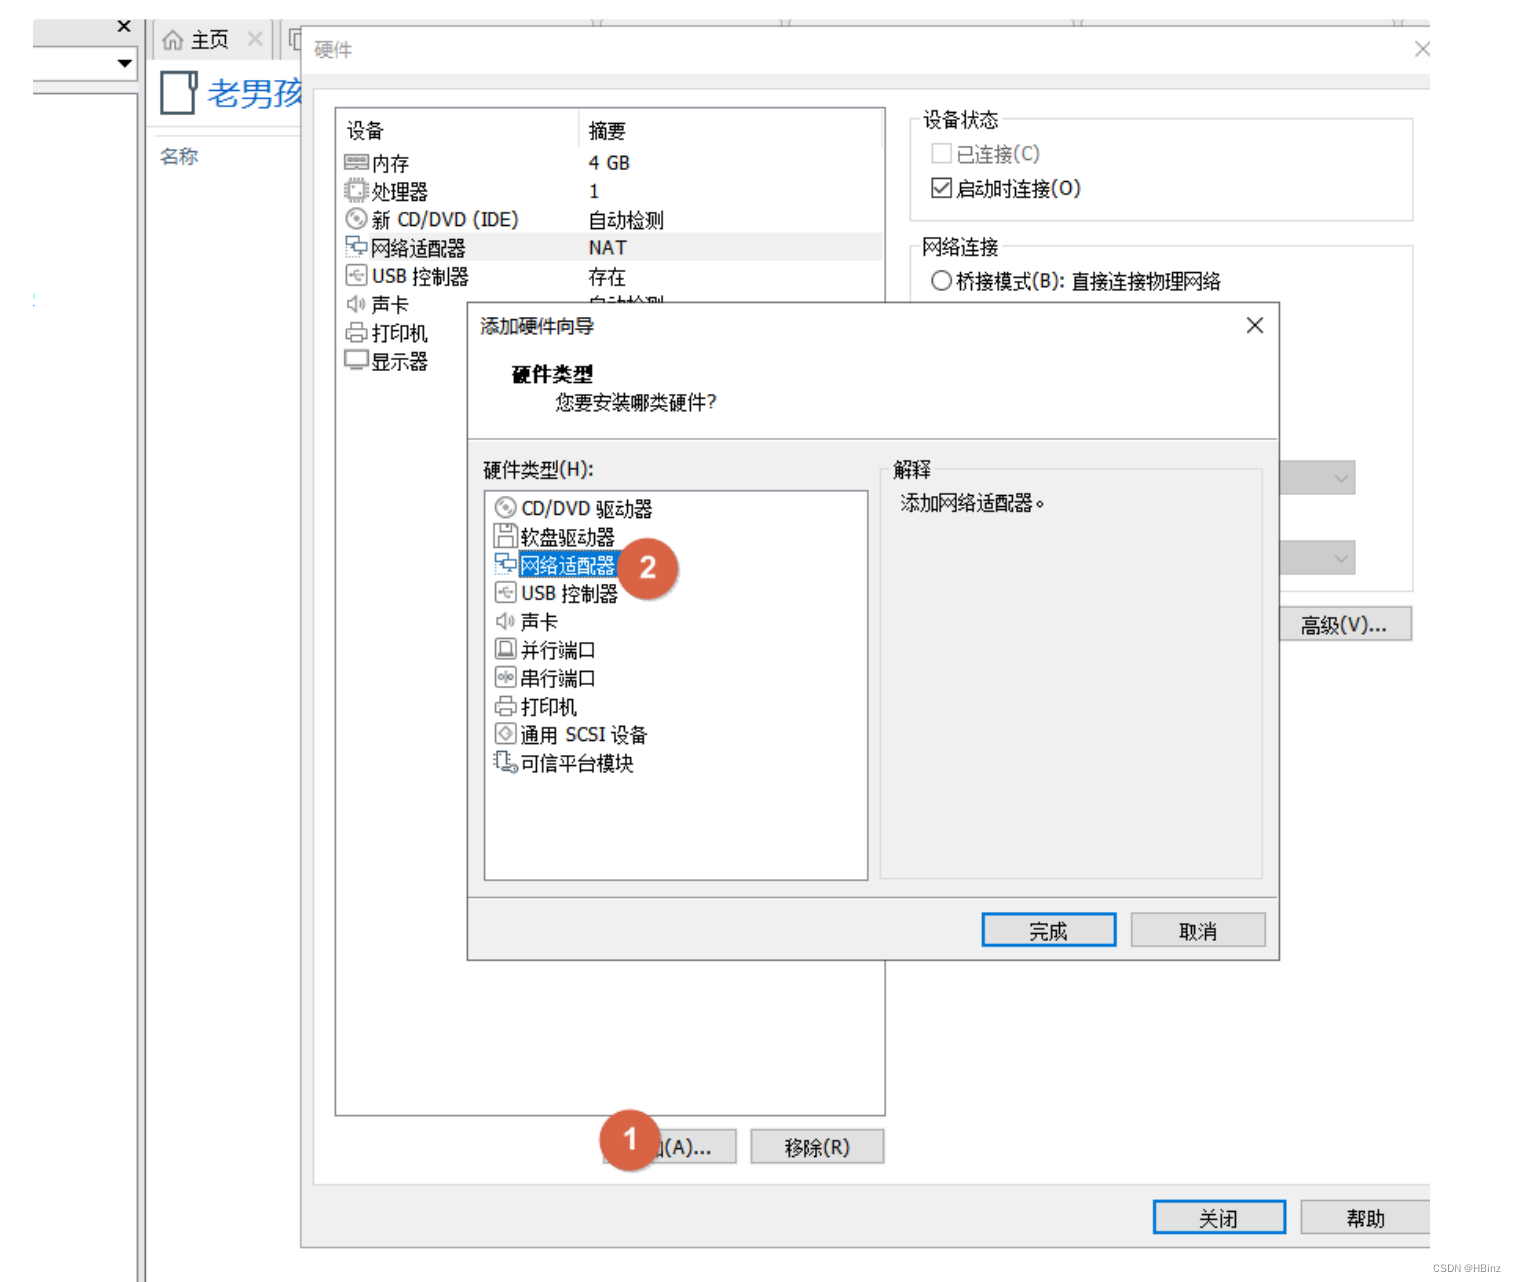Click the USB controller icon in device list
1516x1282 pixels.
coord(356,275)
